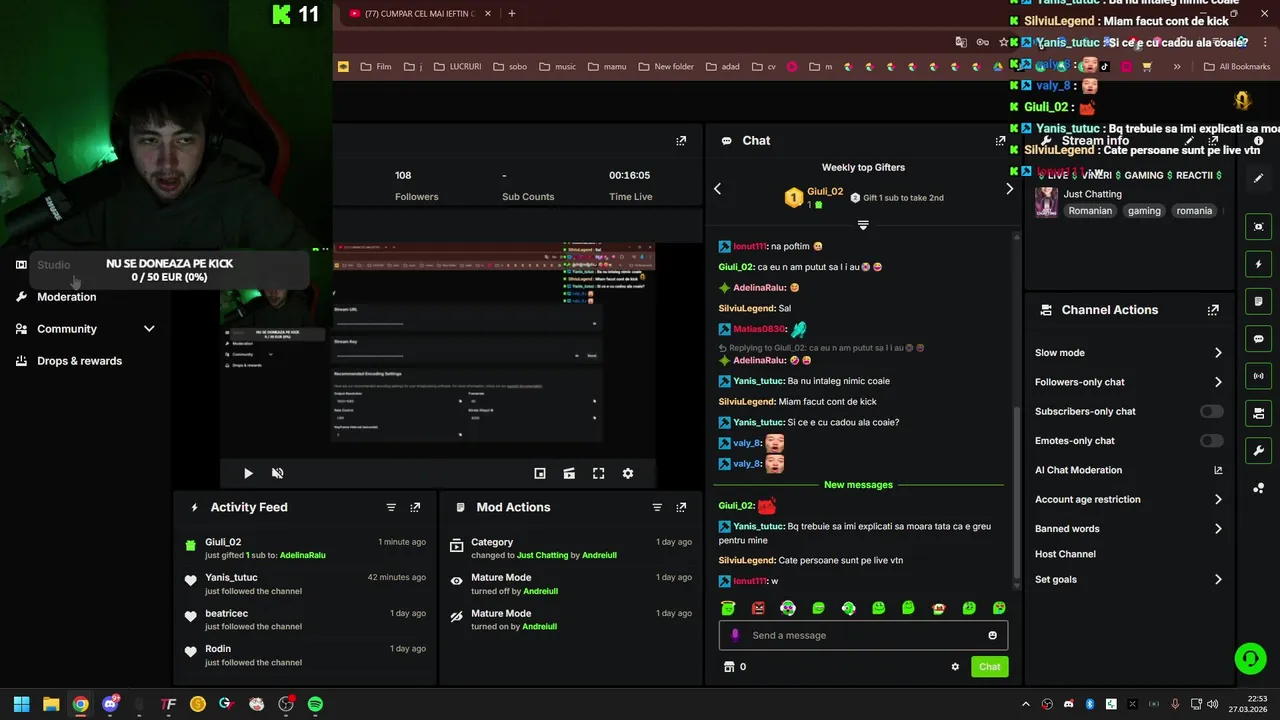Show previous weekly top gifter
The image size is (1280, 720).
tap(717, 189)
